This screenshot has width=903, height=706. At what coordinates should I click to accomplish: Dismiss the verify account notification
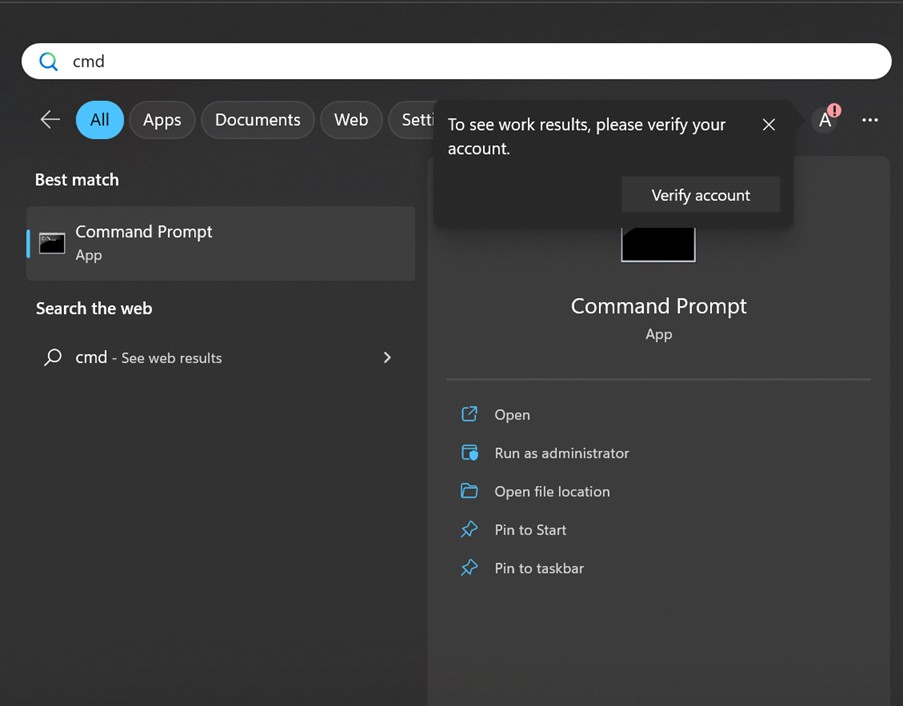point(768,125)
